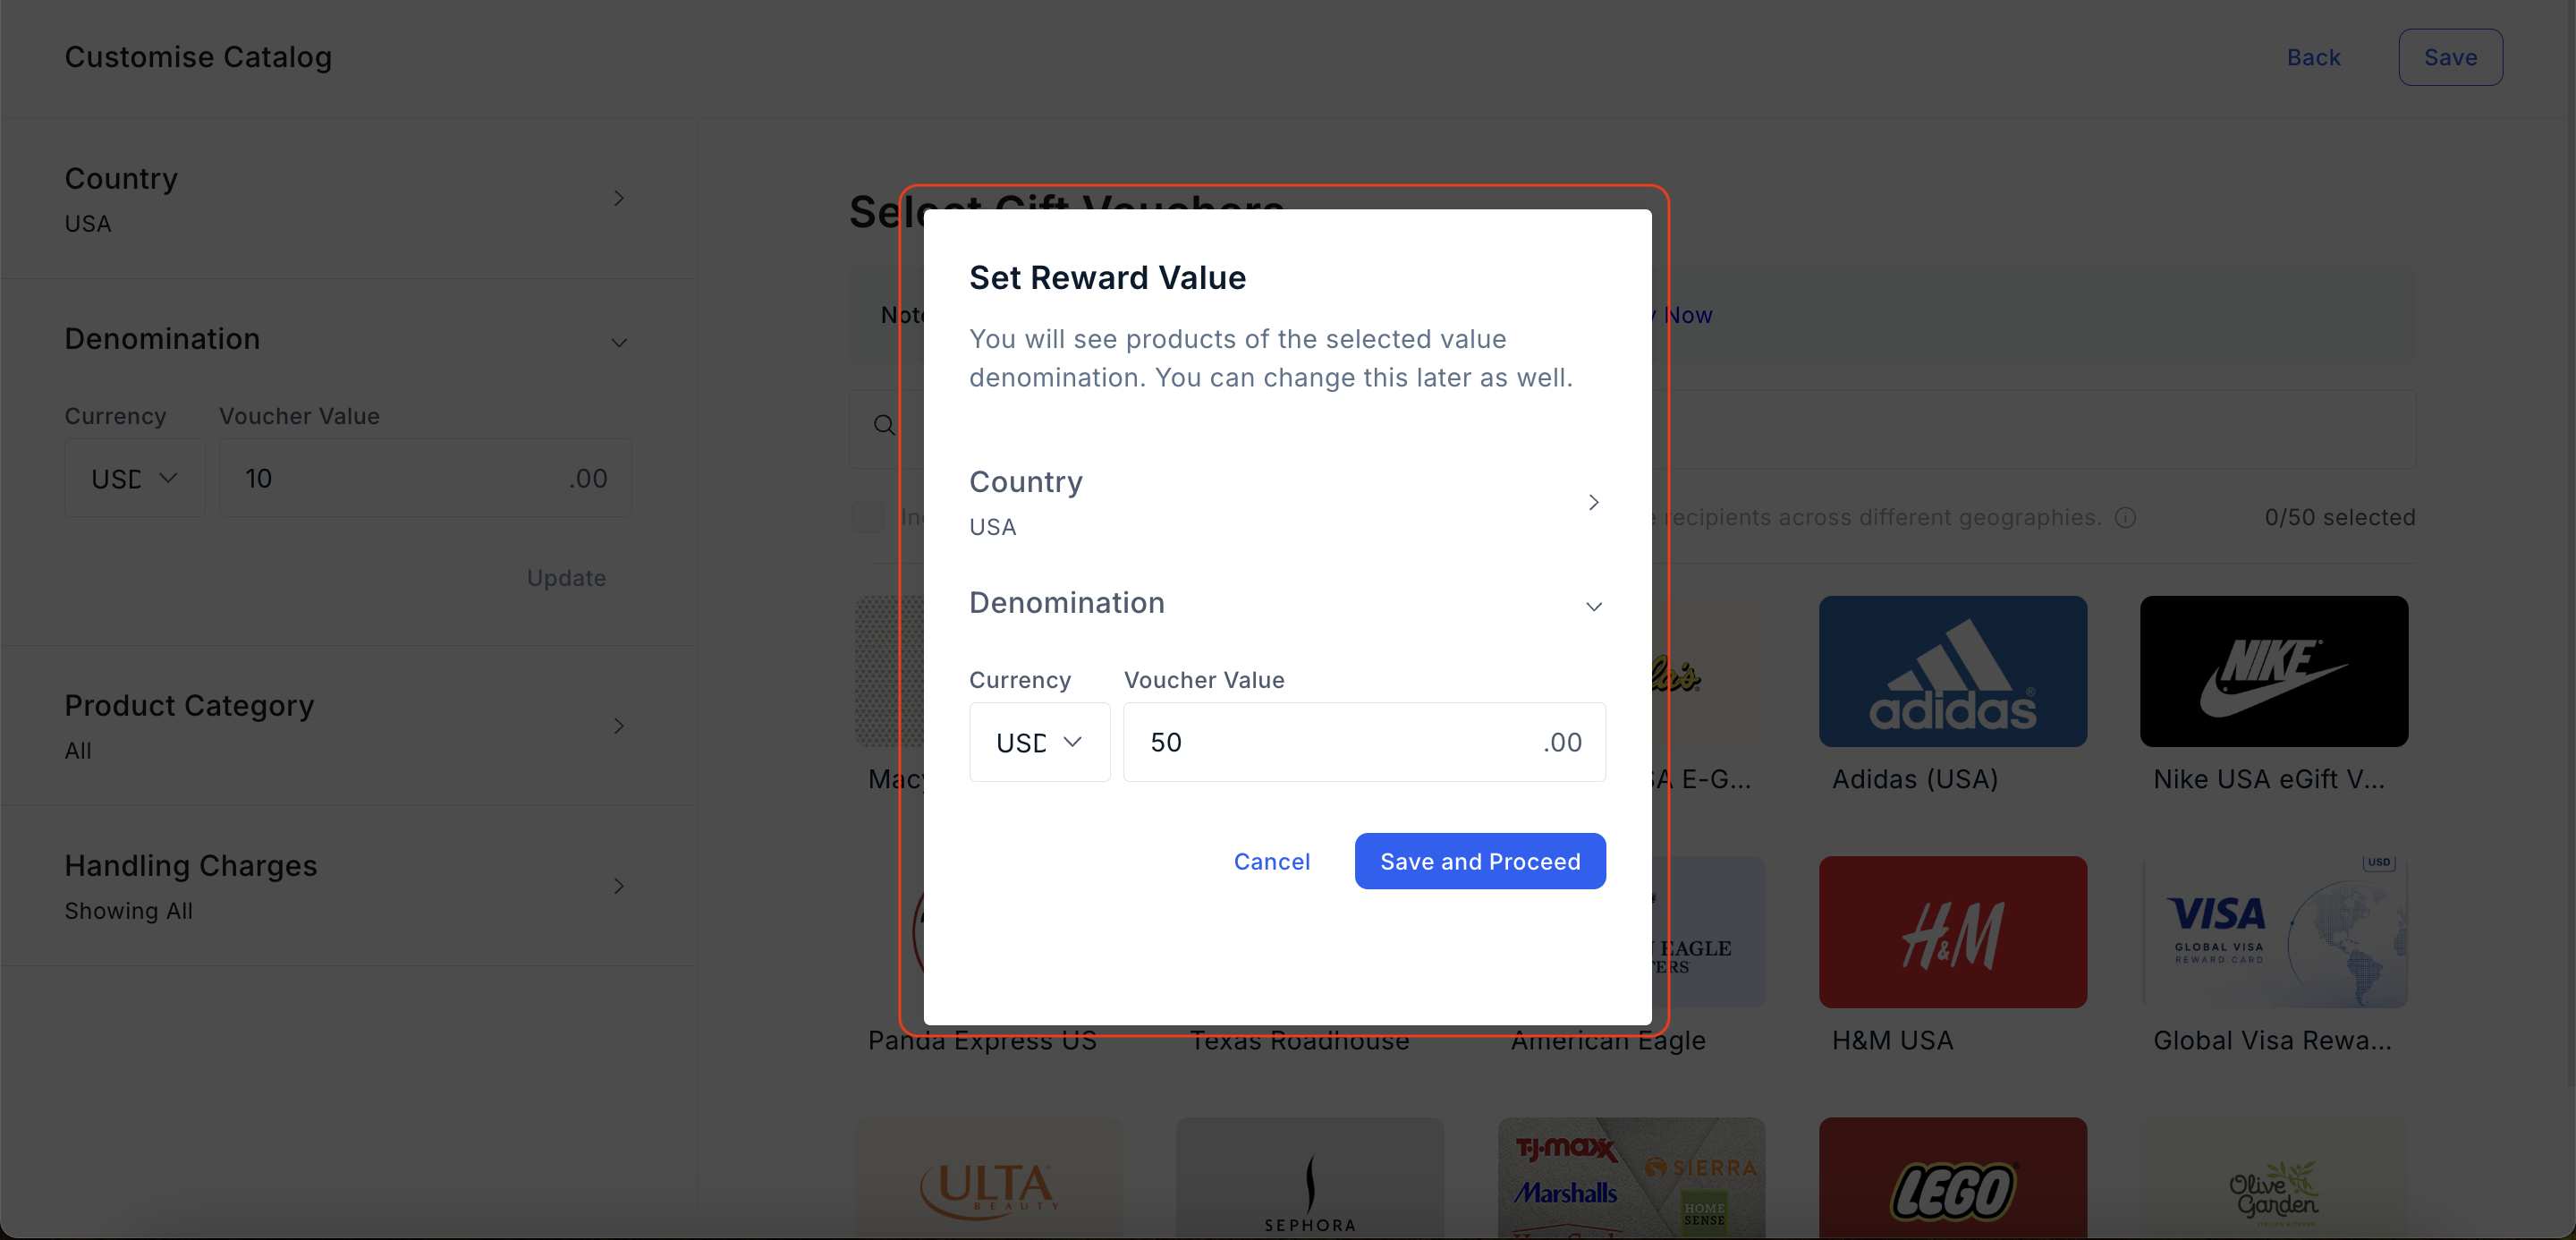Go Back from Customise Catalog
2576x1240 pixels.
(2313, 57)
